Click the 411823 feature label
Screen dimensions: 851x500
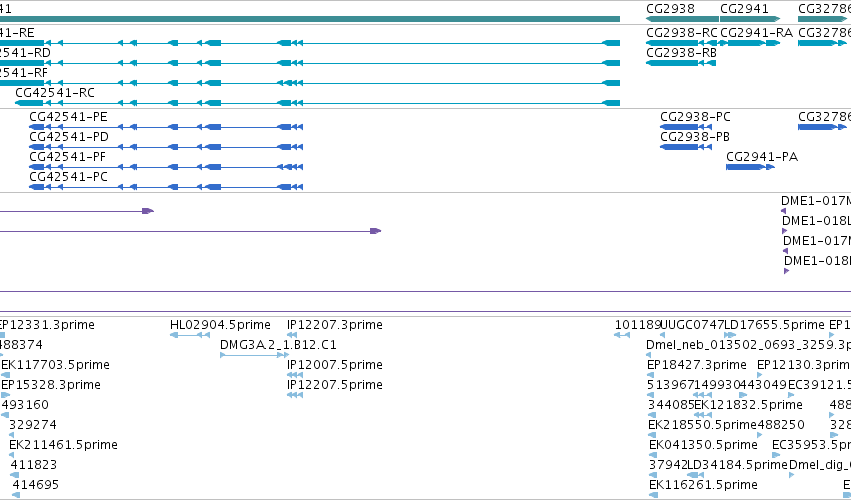coord(34,465)
